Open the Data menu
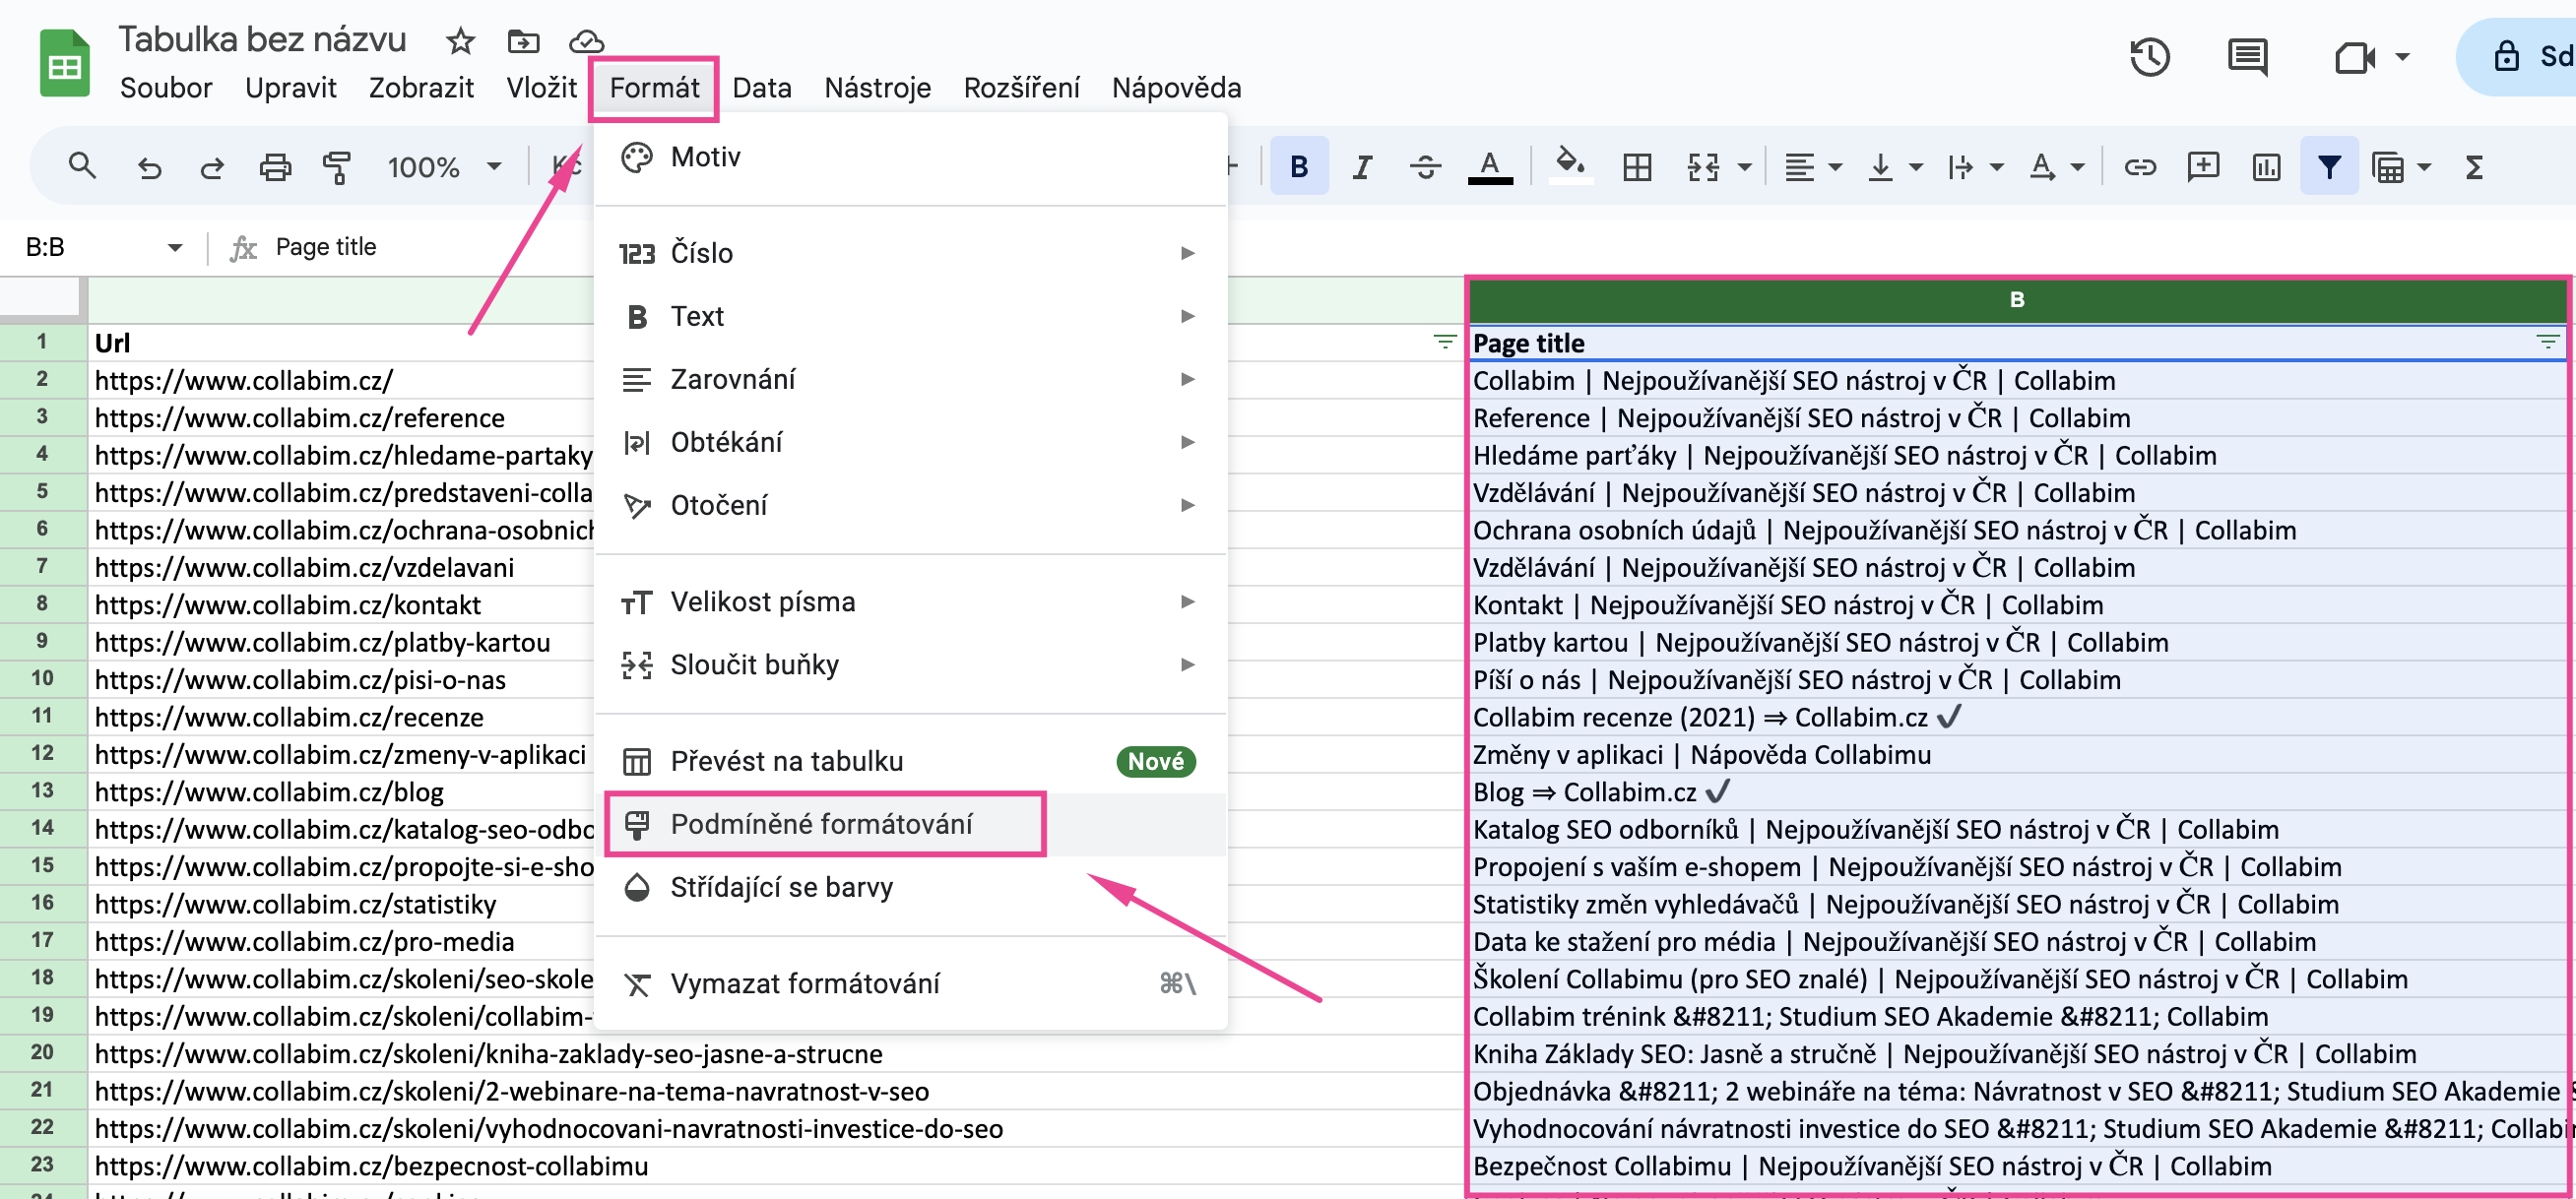The image size is (2576, 1199). pyautogui.click(x=762, y=88)
